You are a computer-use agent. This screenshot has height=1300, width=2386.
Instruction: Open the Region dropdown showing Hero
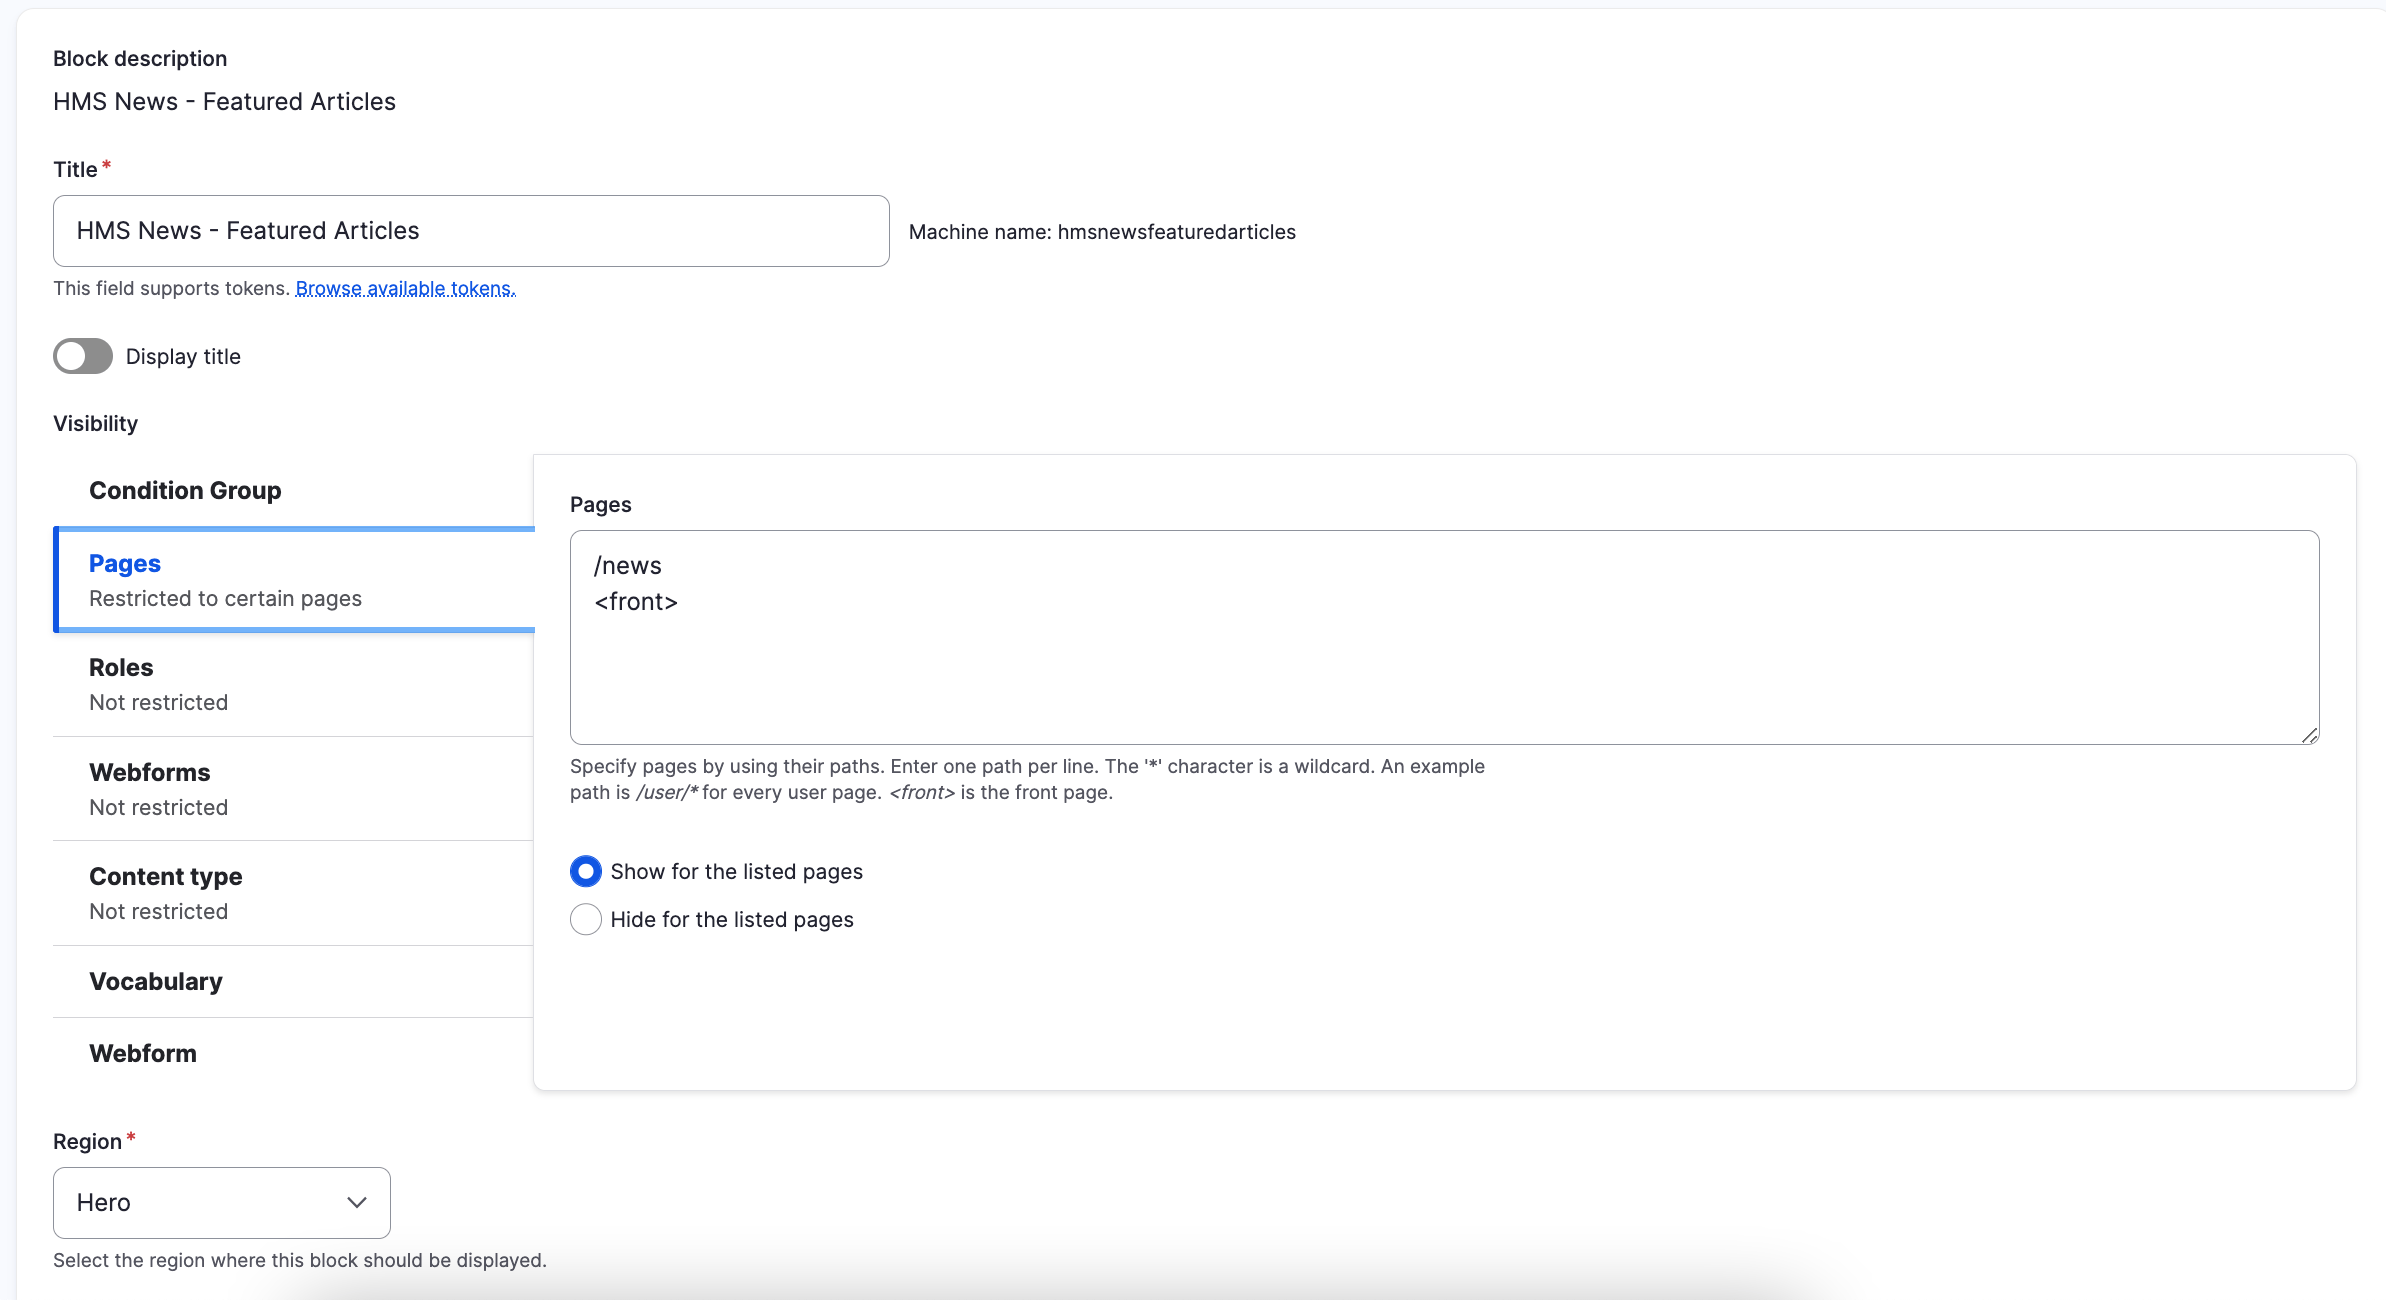coord(221,1202)
